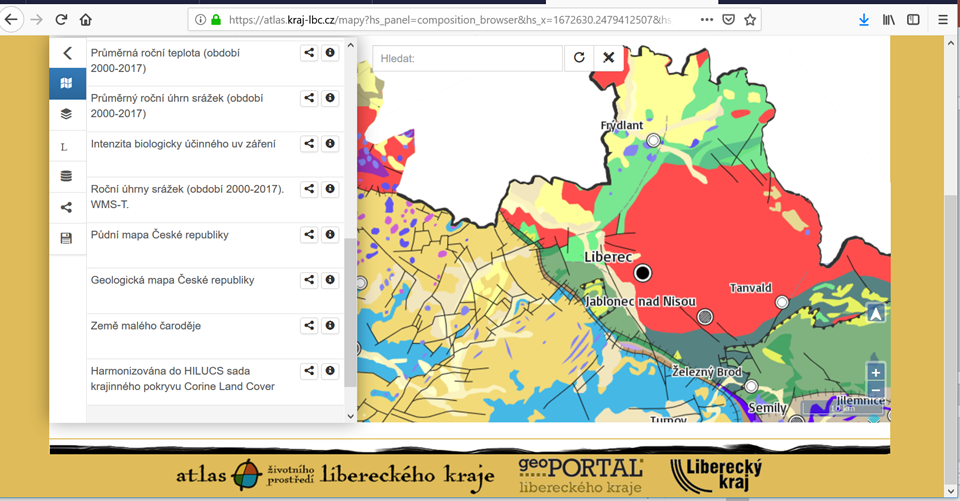Share the Země malého čaroděje composition
Image resolution: width=960 pixels, height=501 pixels.
(309, 325)
